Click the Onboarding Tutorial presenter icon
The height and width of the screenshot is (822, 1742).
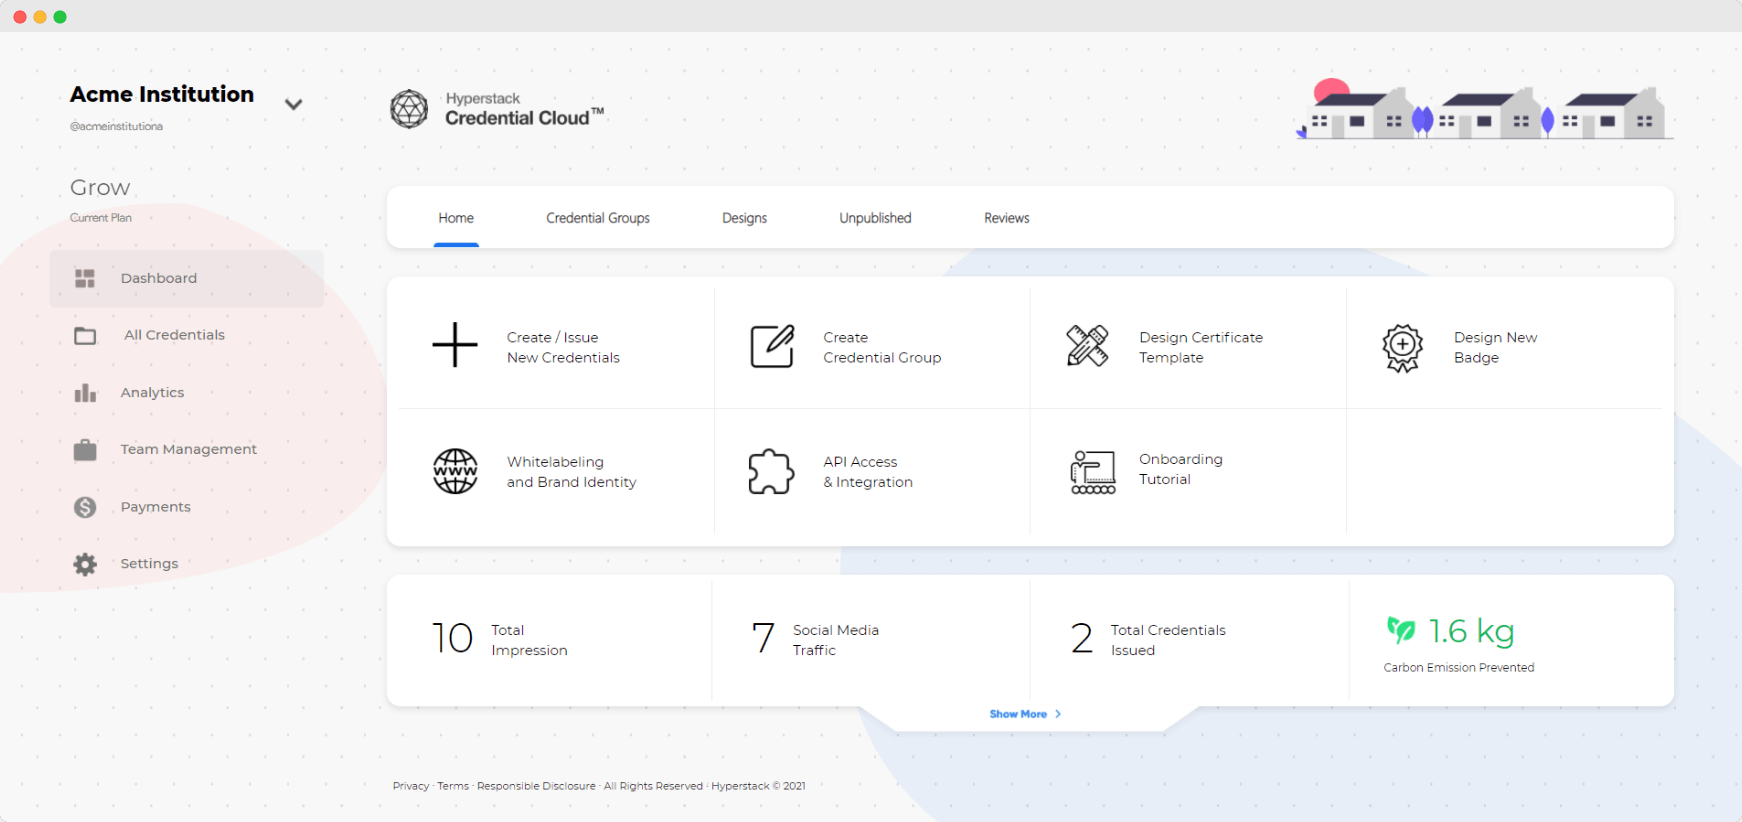pos(1092,472)
